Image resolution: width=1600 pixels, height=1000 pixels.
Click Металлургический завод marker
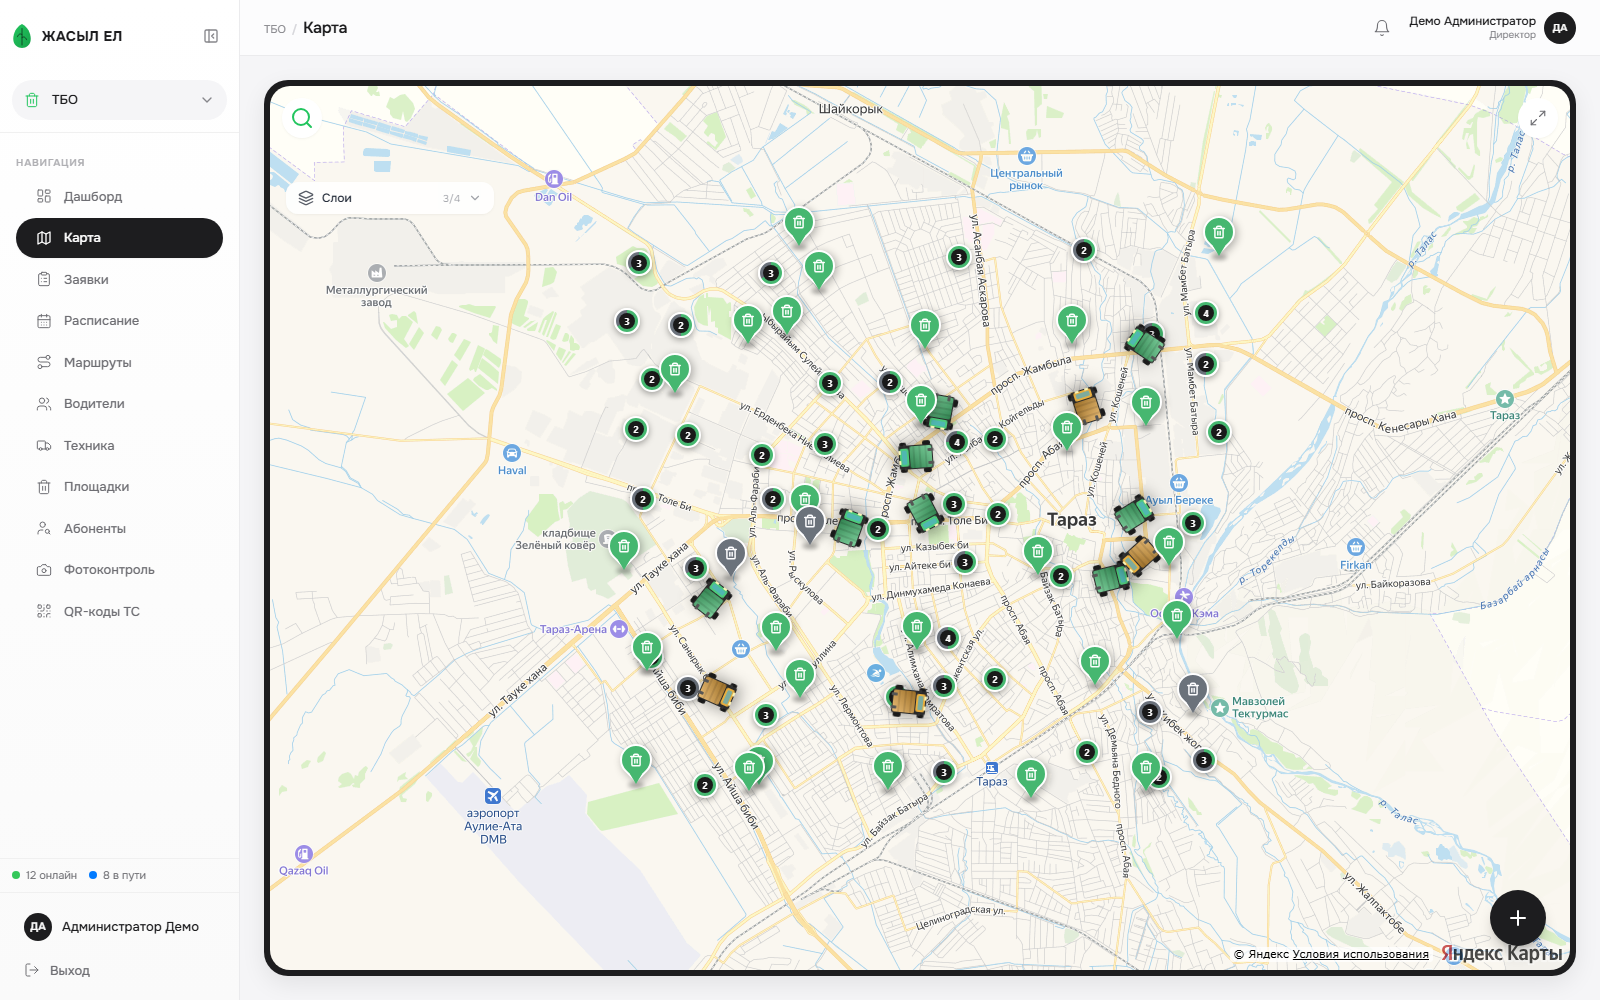click(377, 272)
